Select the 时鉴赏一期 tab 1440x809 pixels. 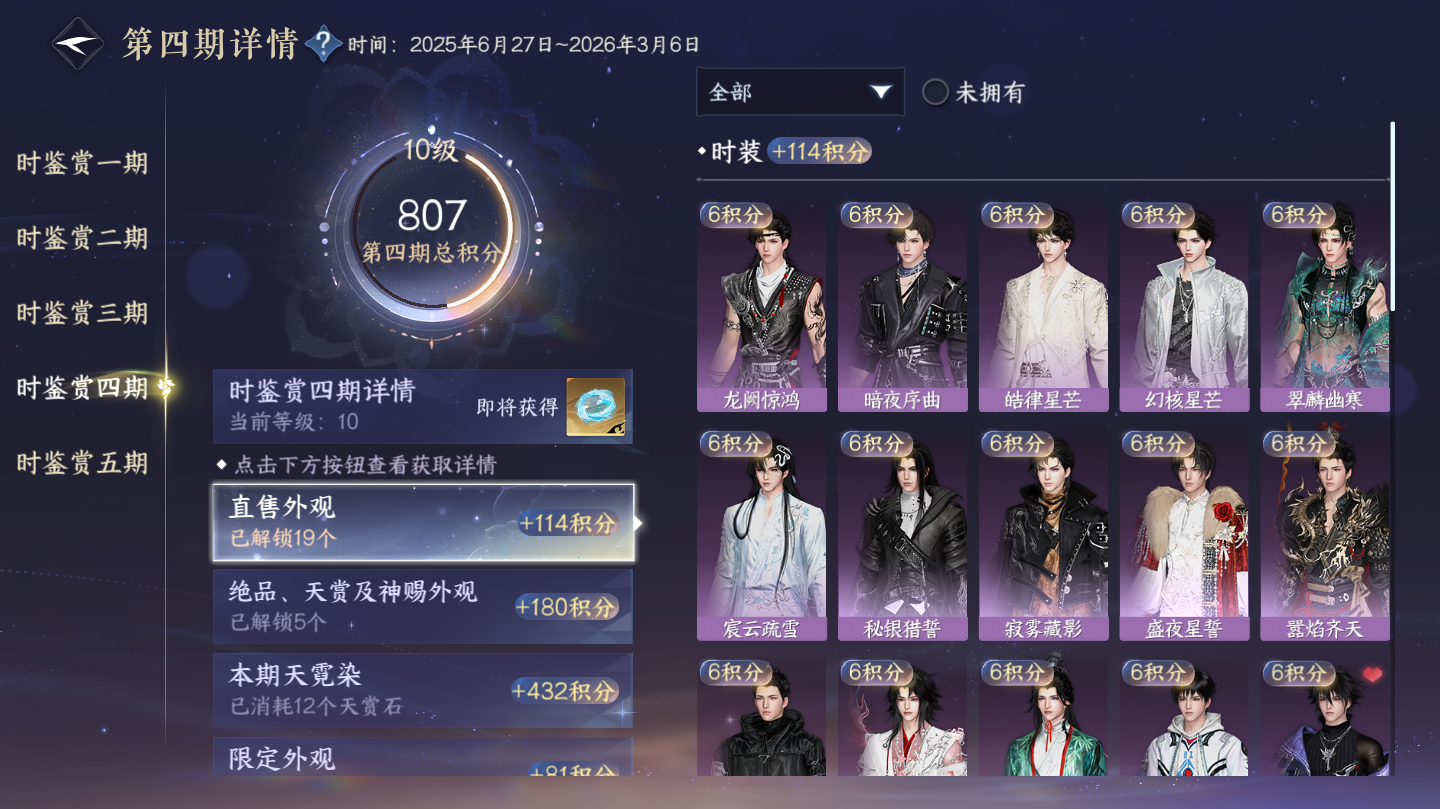[x=82, y=163]
